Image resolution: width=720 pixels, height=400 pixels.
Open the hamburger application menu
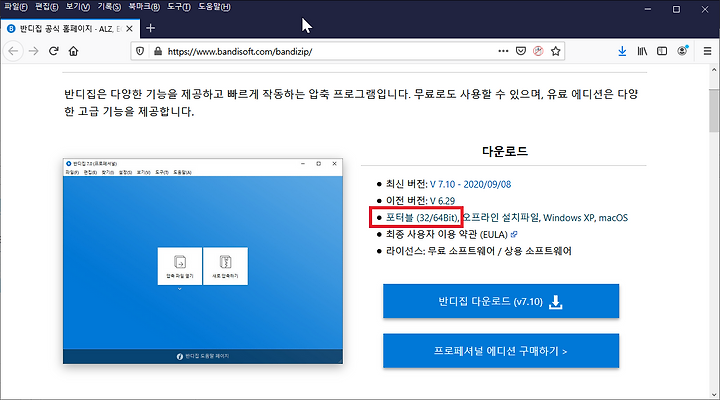pyautogui.click(x=708, y=51)
